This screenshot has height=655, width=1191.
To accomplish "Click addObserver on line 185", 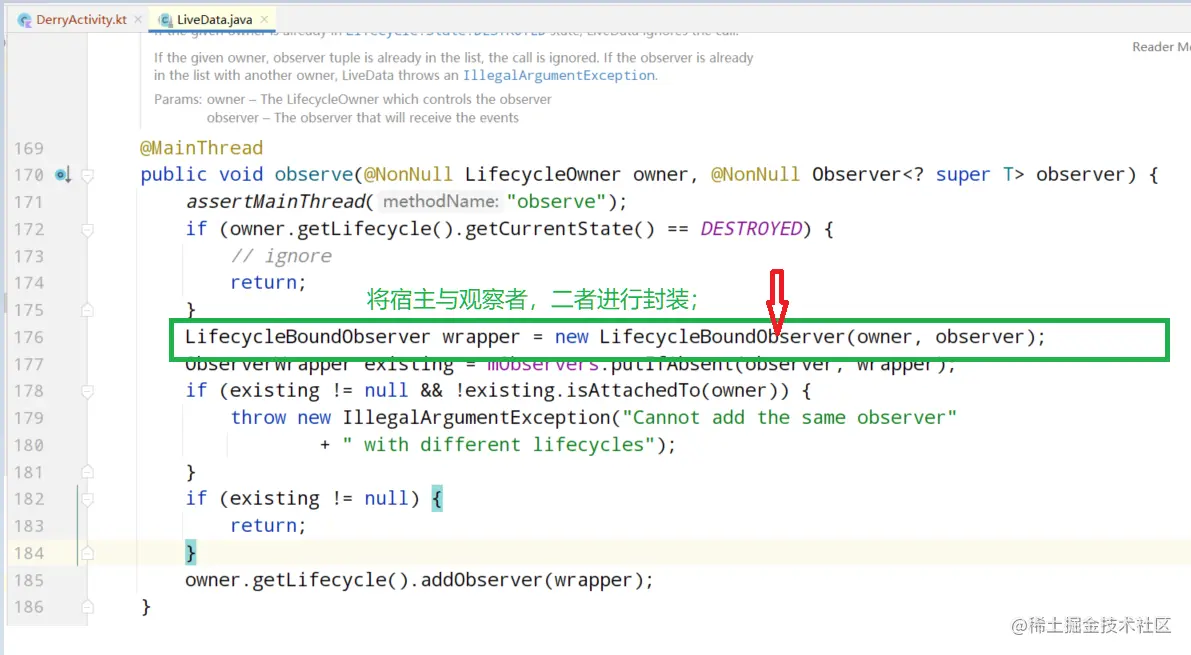I will [482, 580].
